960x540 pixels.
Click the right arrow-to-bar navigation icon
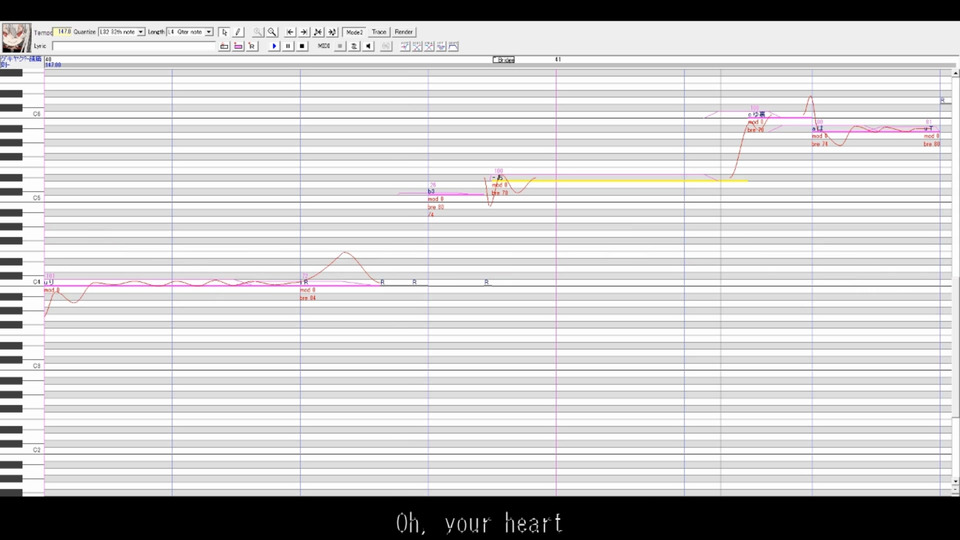304,32
